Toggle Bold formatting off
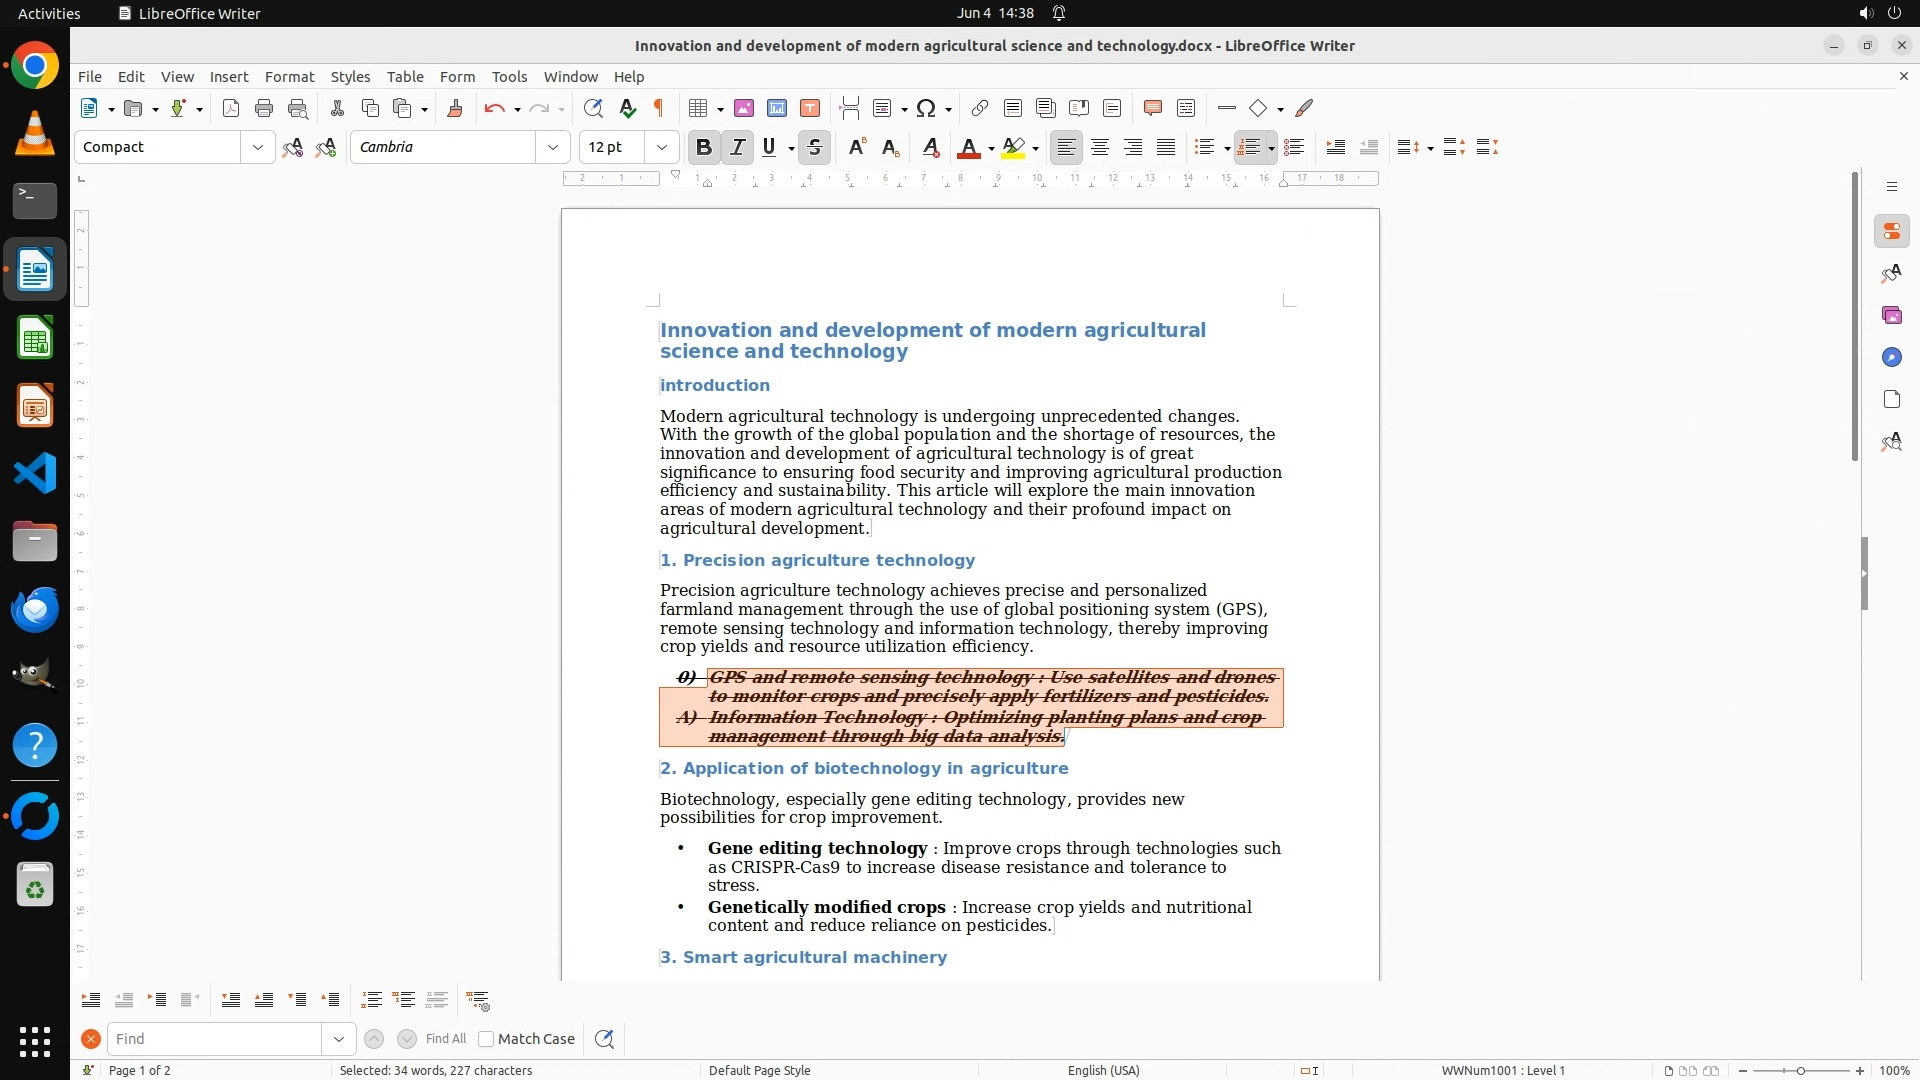 point(704,147)
